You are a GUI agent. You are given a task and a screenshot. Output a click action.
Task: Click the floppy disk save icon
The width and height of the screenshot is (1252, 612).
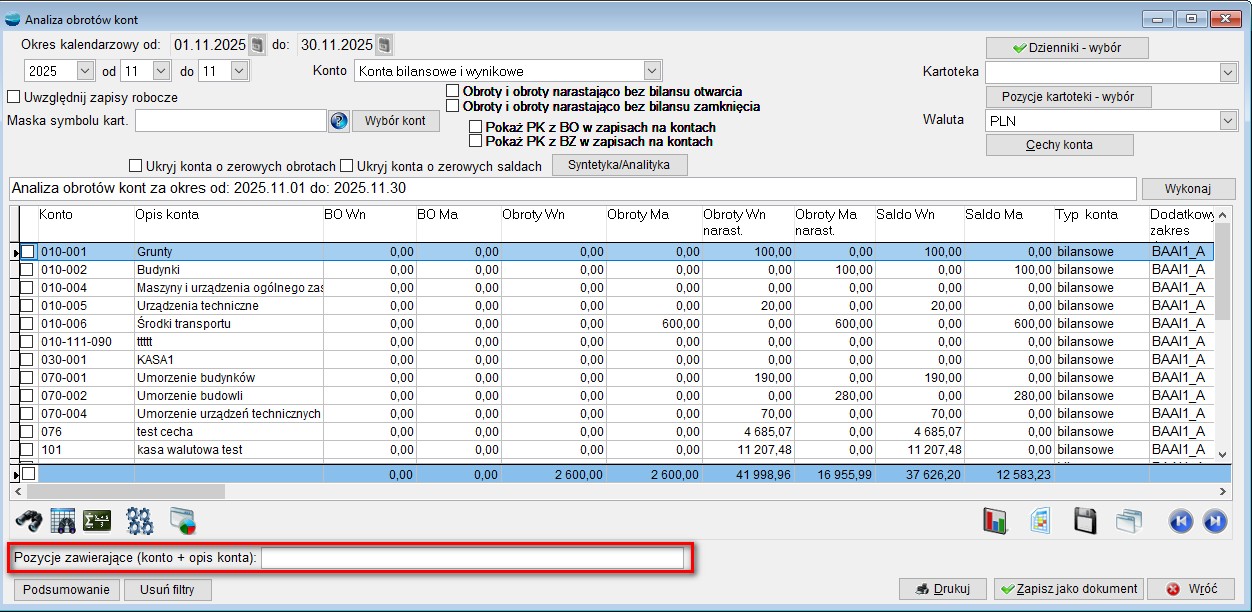pyautogui.click(x=1085, y=521)
